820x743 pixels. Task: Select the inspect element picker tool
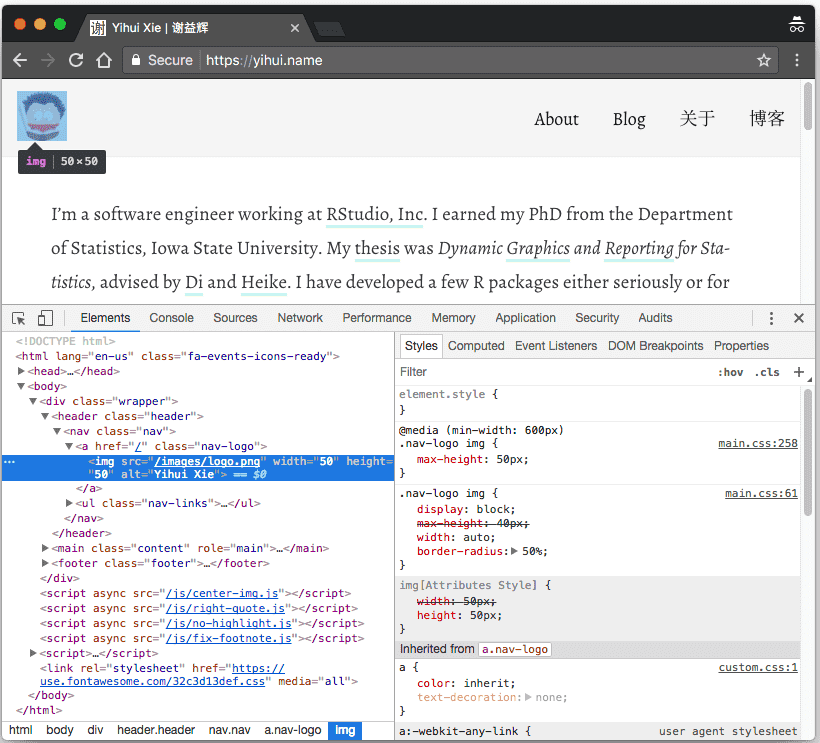[17, 317]
